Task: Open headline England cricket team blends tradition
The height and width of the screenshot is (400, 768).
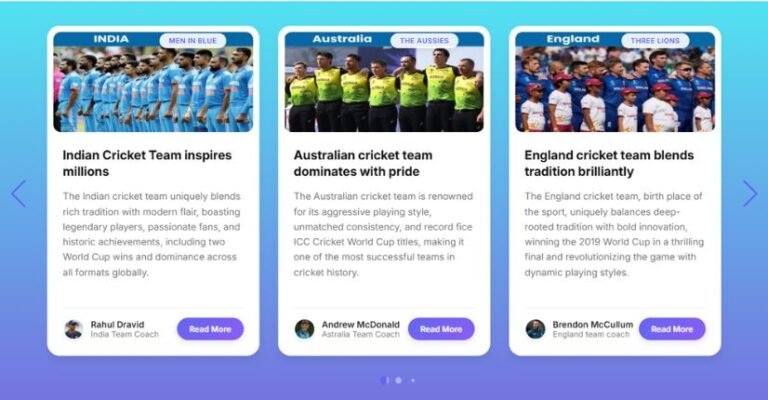Action: 609,163
